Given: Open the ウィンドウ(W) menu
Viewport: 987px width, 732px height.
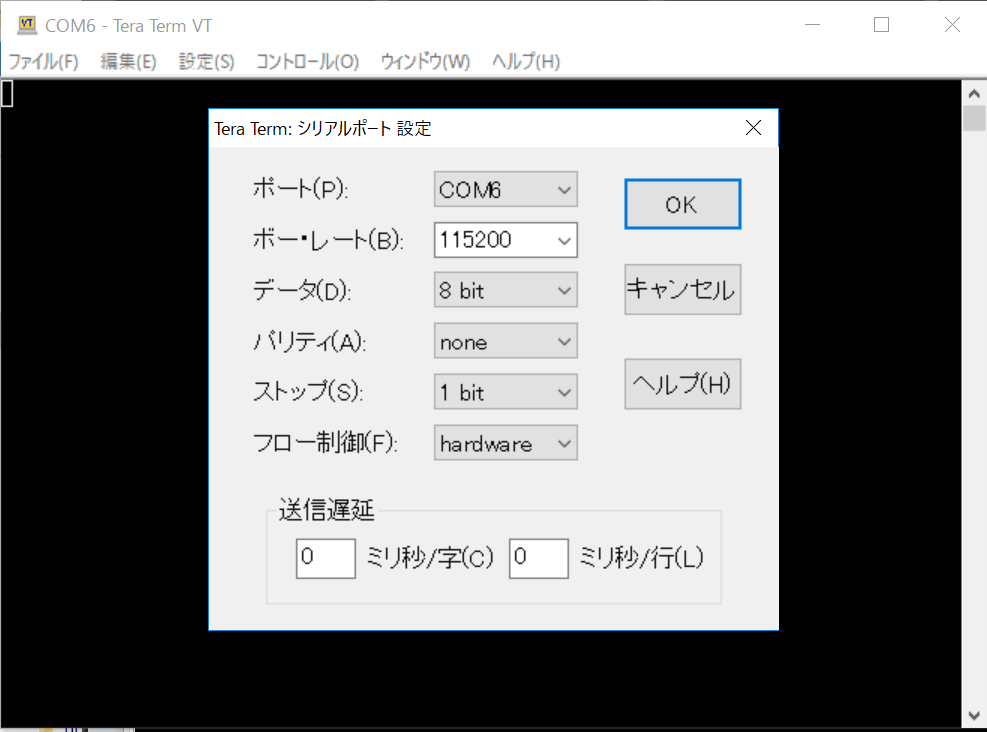Looking at the screenshot, I should click(424, 62).
